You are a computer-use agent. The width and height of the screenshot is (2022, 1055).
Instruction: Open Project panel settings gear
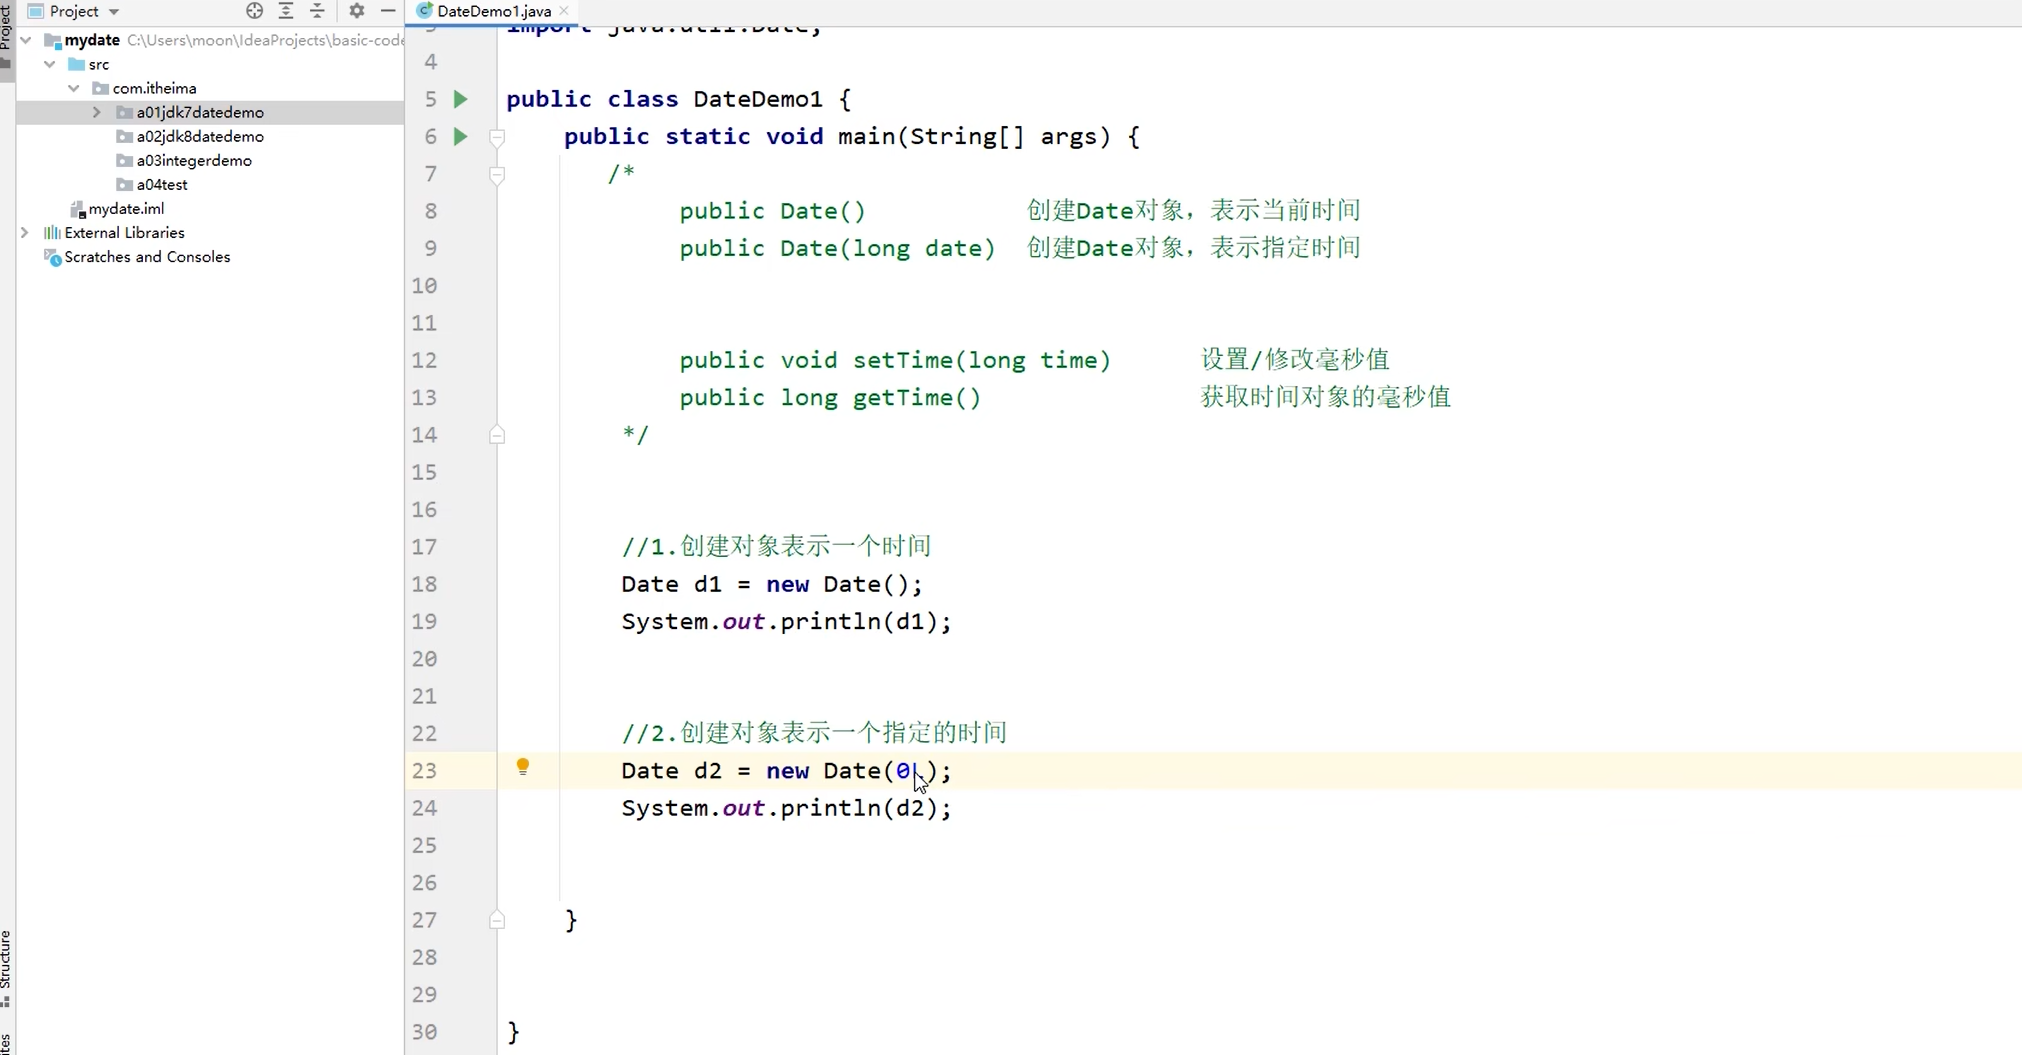pyautogui.click(x=356, y=11)
